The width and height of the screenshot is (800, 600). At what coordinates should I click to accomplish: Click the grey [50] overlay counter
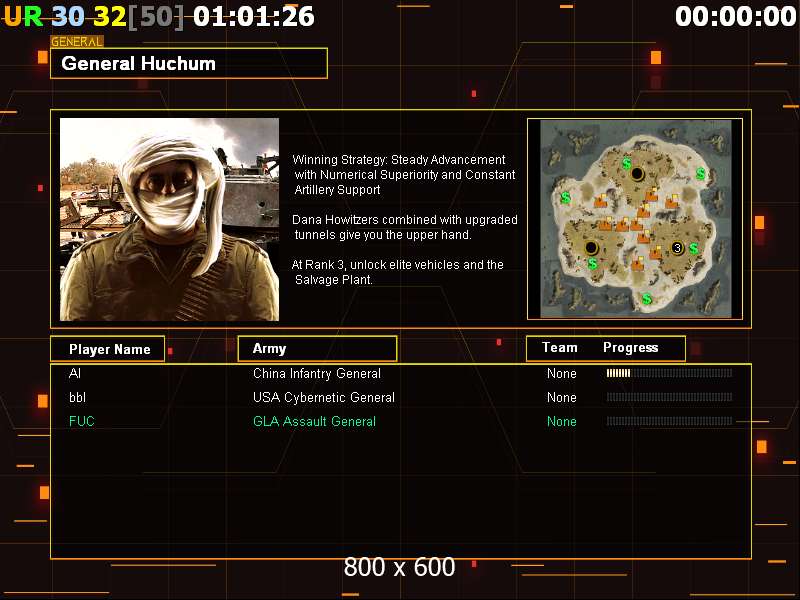[x=156, y=16]
